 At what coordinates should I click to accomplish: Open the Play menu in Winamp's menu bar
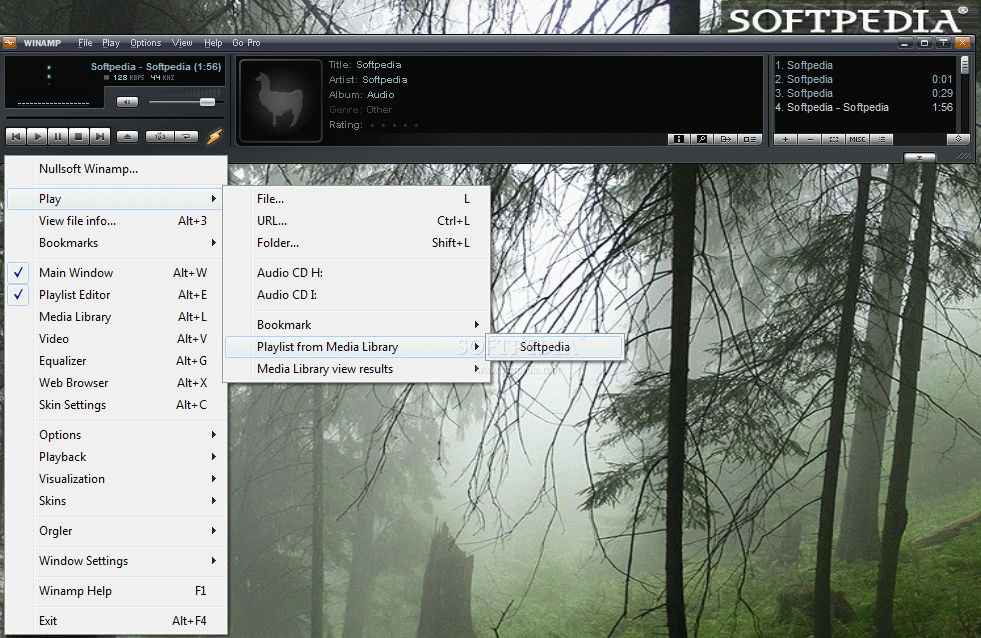tap(111, 43)
